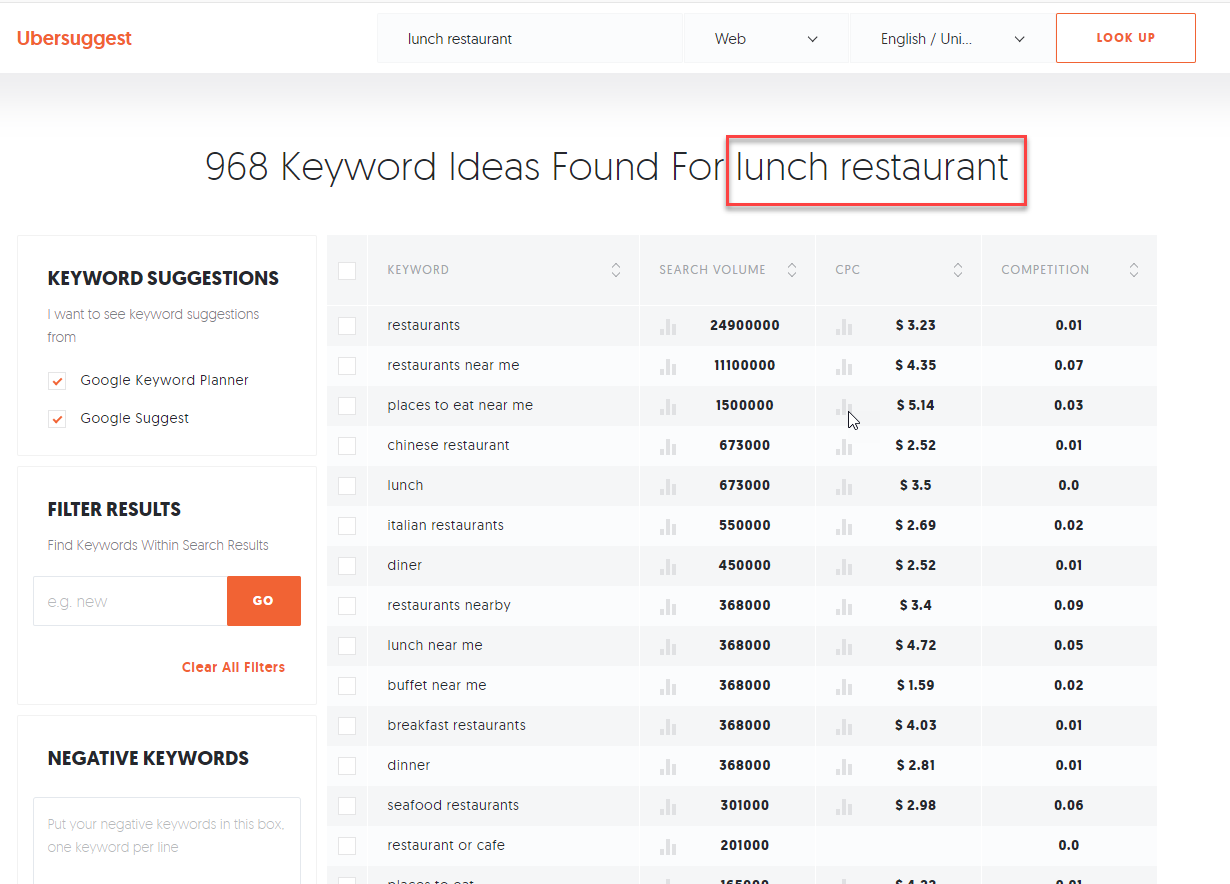This screenshot has width=1230, height=884.
Task: Open the English language/location dropdown
Action: pos(952,39)
